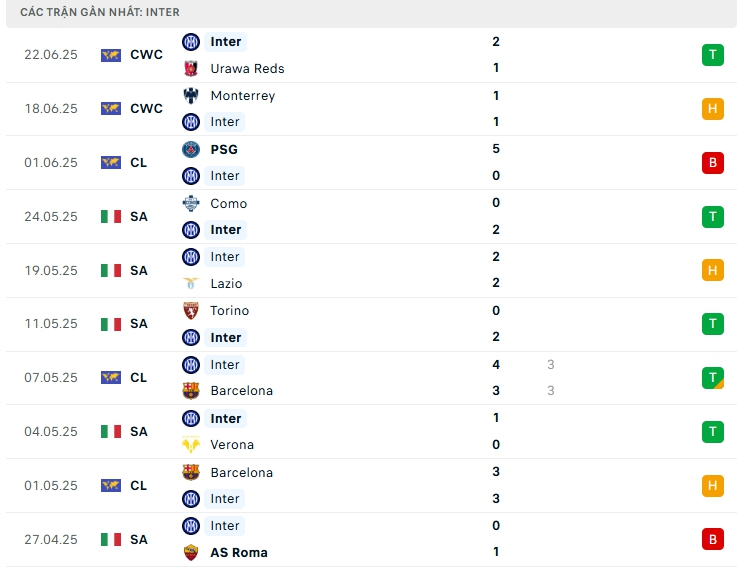This screenshot has width=750, height=575.
Task: Click the CL label on 01.06.25 row
Action: click(138, 162)
